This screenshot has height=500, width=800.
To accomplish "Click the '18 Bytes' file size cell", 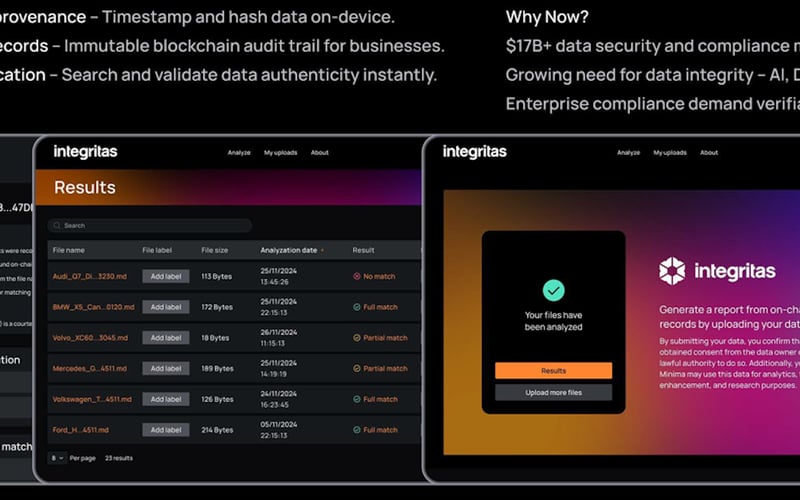I will click(215, 338).
